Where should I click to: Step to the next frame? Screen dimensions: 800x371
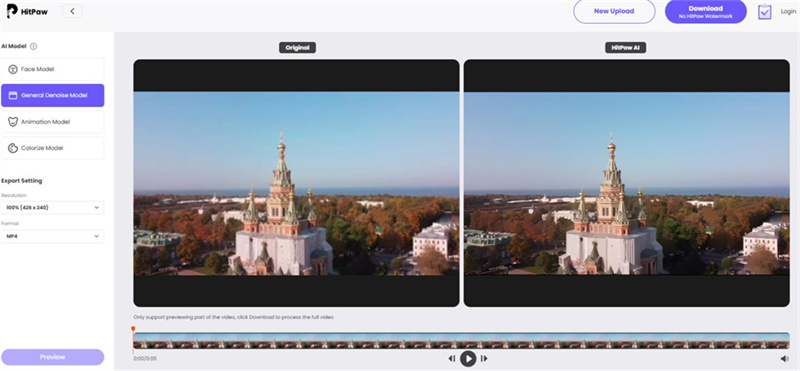click(484, 359)
